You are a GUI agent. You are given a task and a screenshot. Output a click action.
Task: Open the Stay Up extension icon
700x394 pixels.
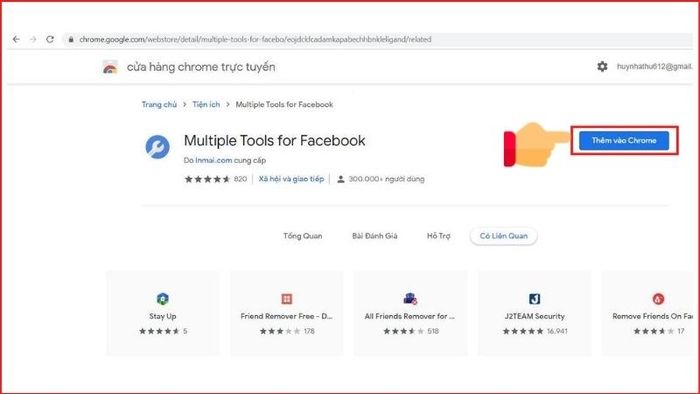point(162,299)
